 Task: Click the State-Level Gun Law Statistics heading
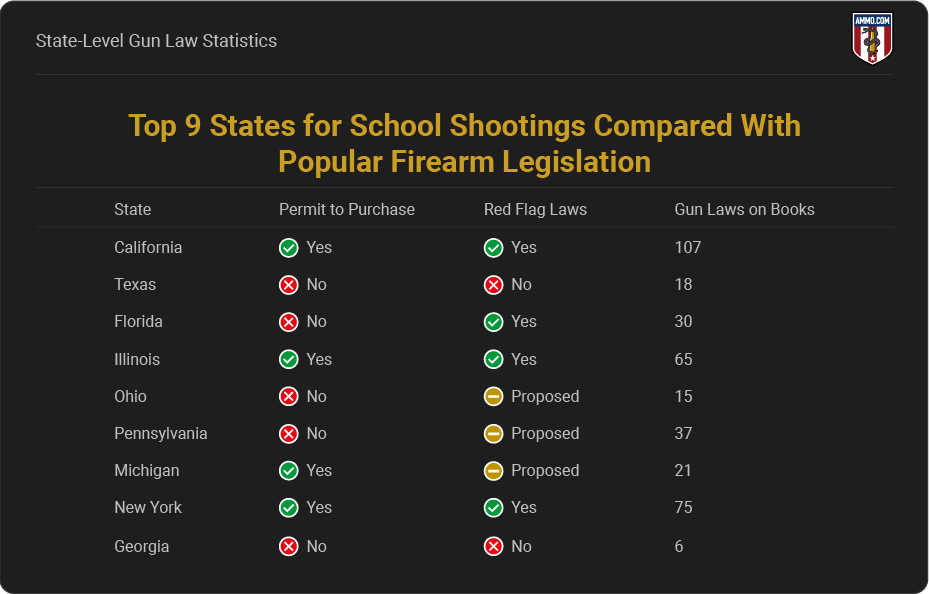point(156,41)
